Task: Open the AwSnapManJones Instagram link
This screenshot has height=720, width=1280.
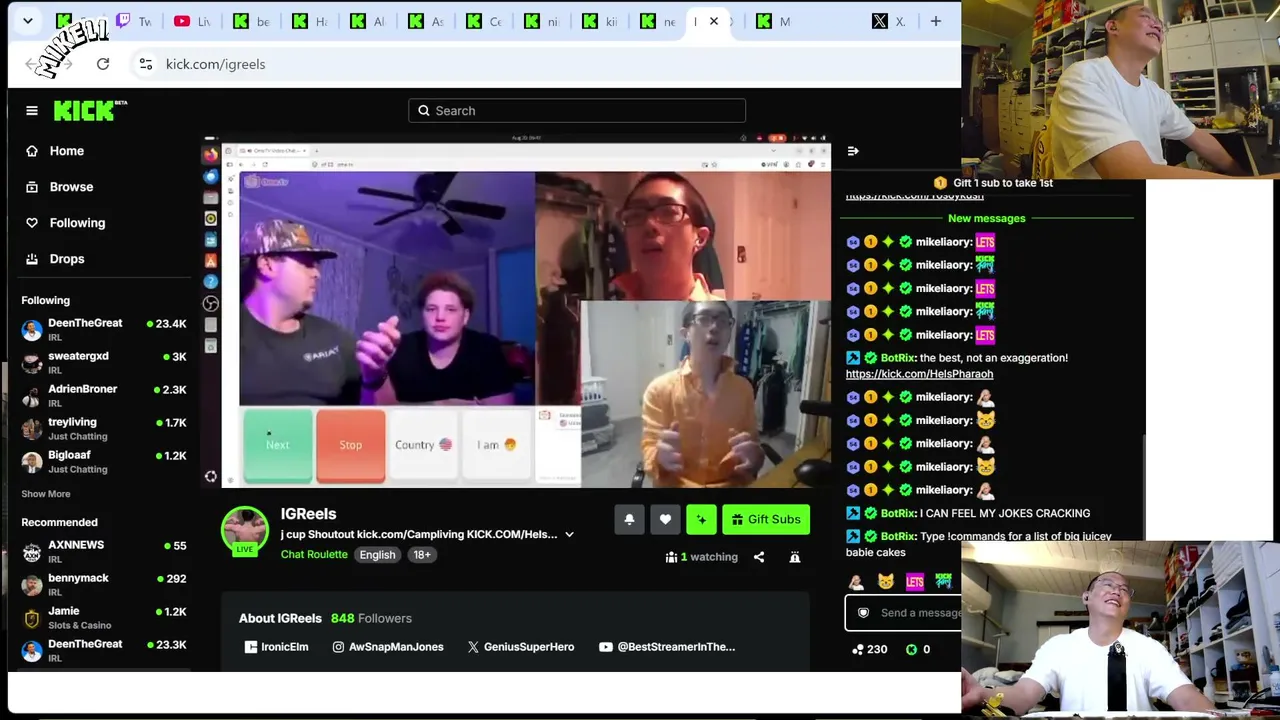Action: pyautogui.click(x=388, y=647)
